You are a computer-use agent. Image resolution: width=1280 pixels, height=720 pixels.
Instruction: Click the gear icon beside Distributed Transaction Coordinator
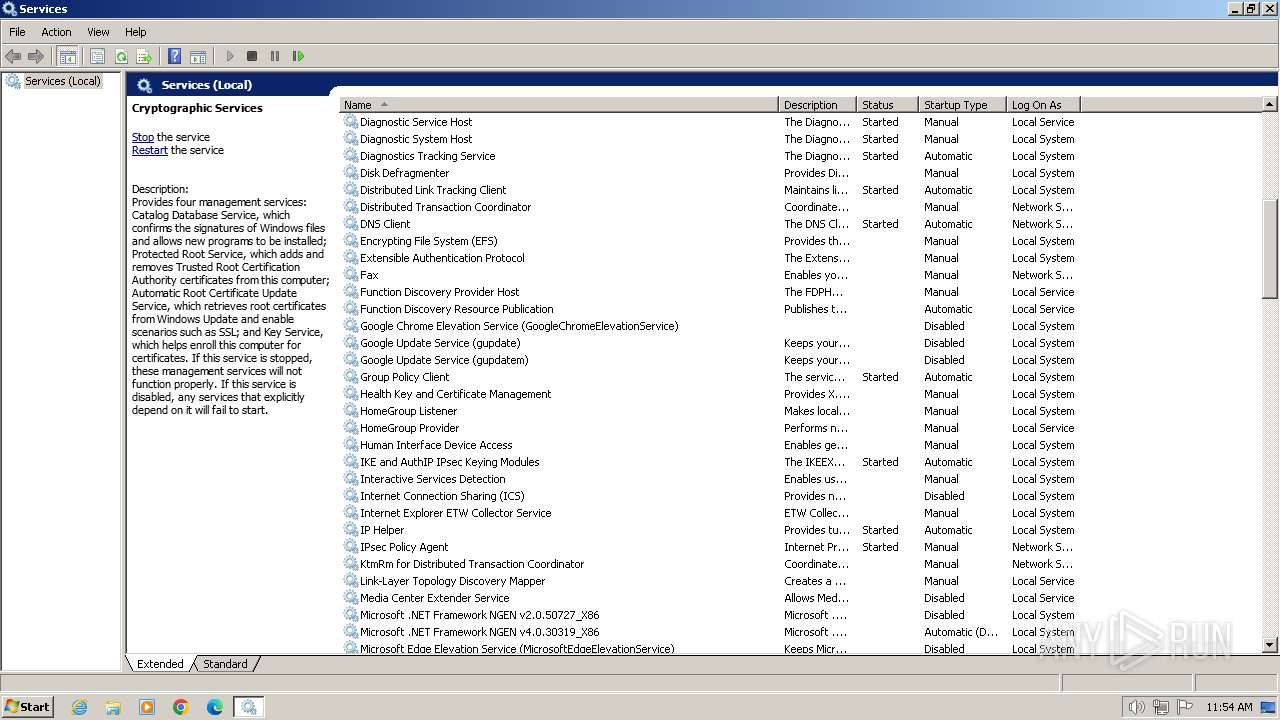pyautogui.click(x=351, y=207)
